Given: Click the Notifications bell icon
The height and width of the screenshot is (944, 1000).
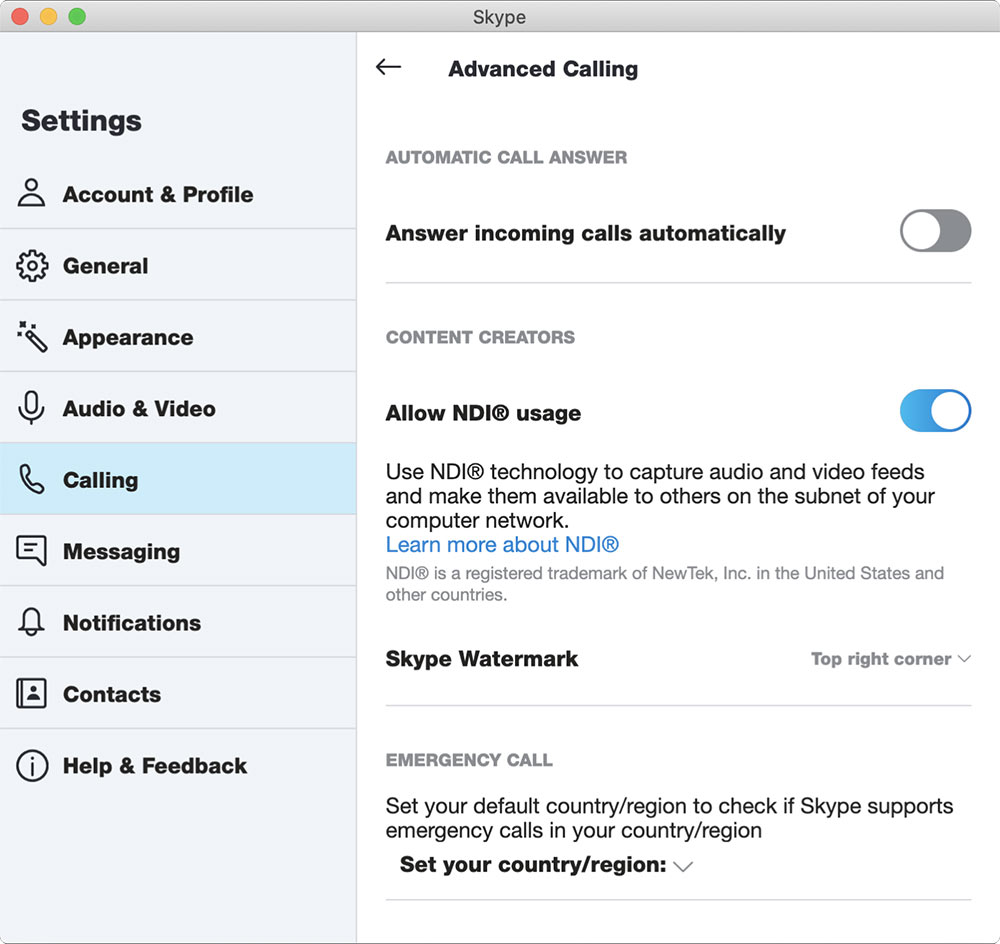Looking at the screenshot, I should pos(31,621).
